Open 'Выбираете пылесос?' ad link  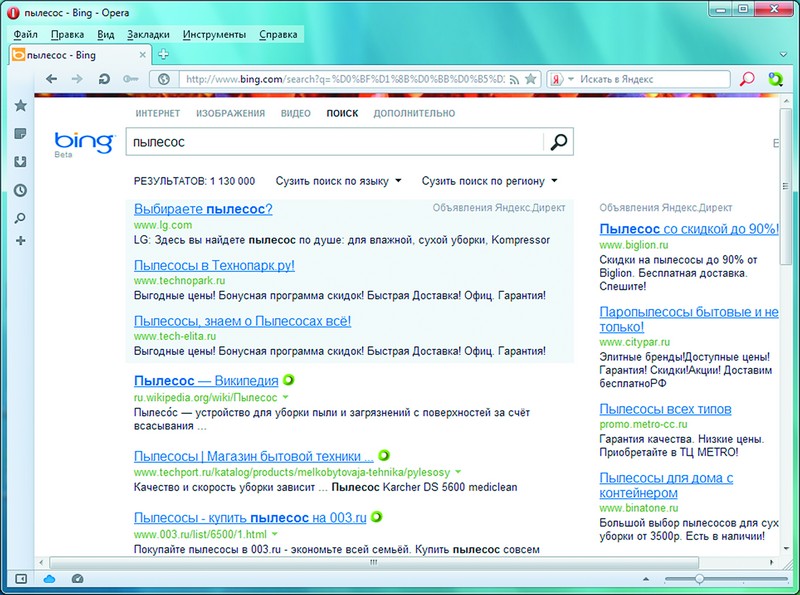tap(203, 209)
